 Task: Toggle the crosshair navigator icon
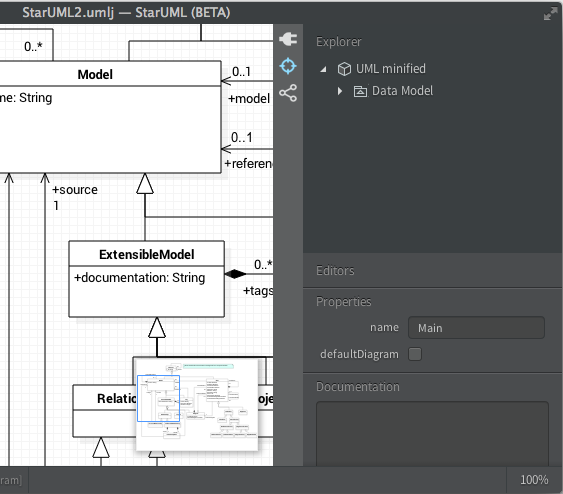click(288, 66)
